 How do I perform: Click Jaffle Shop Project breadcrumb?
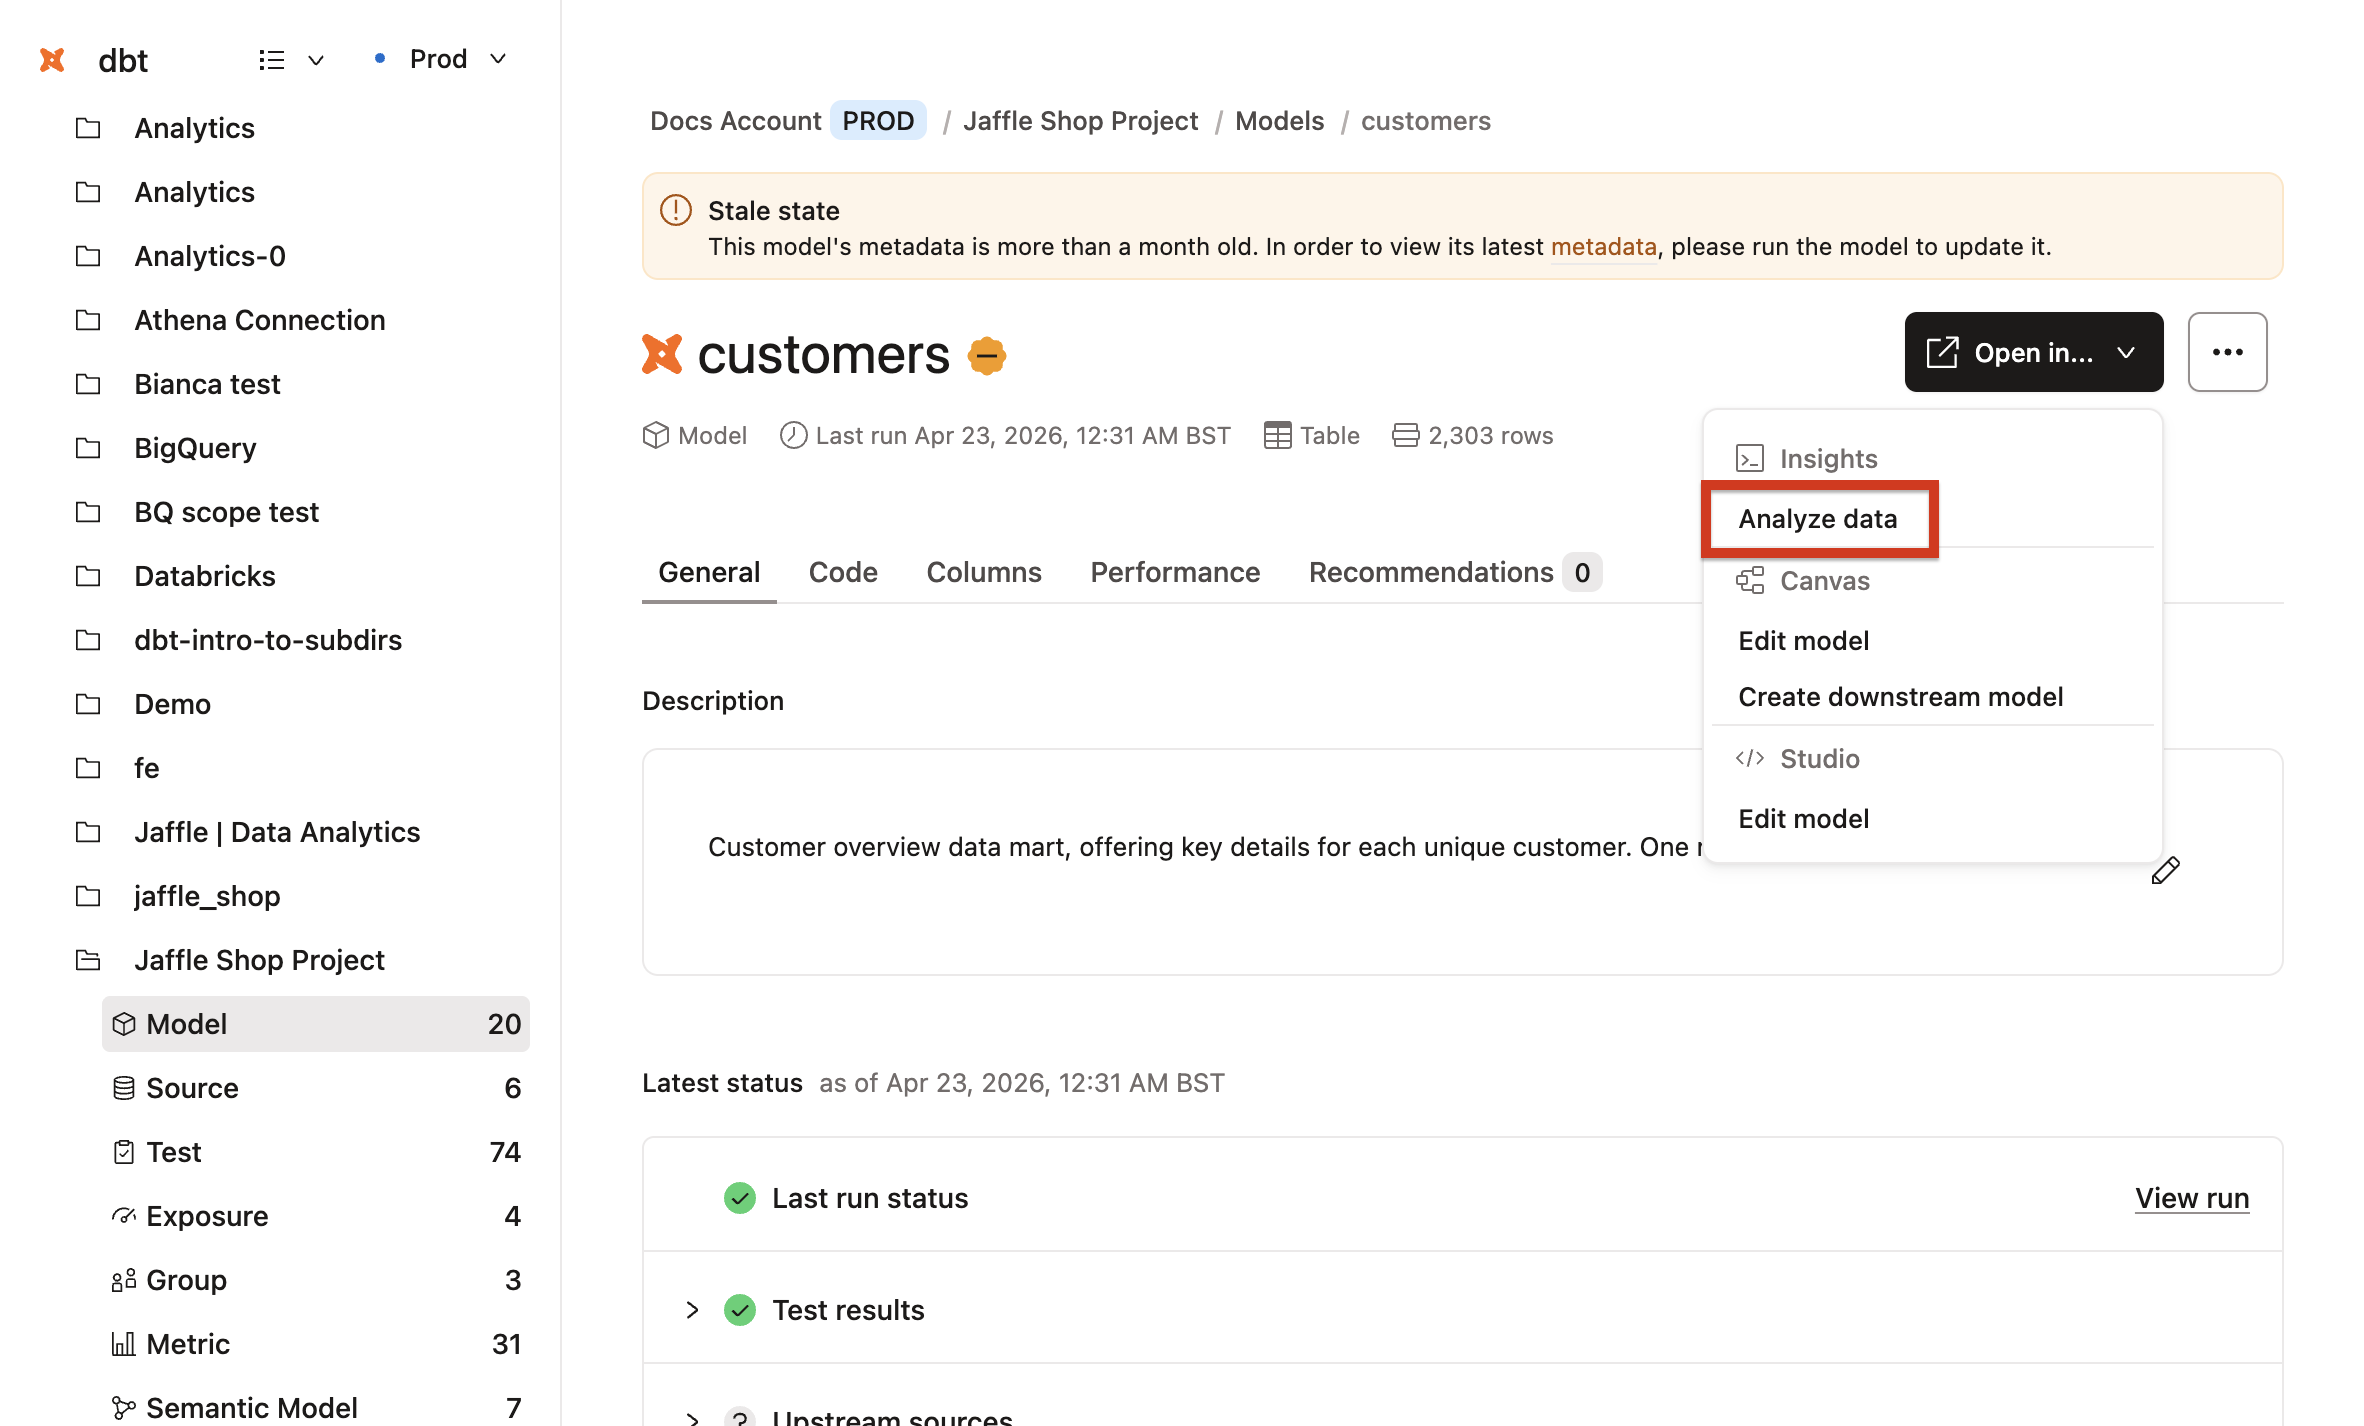pos(1080,121)
